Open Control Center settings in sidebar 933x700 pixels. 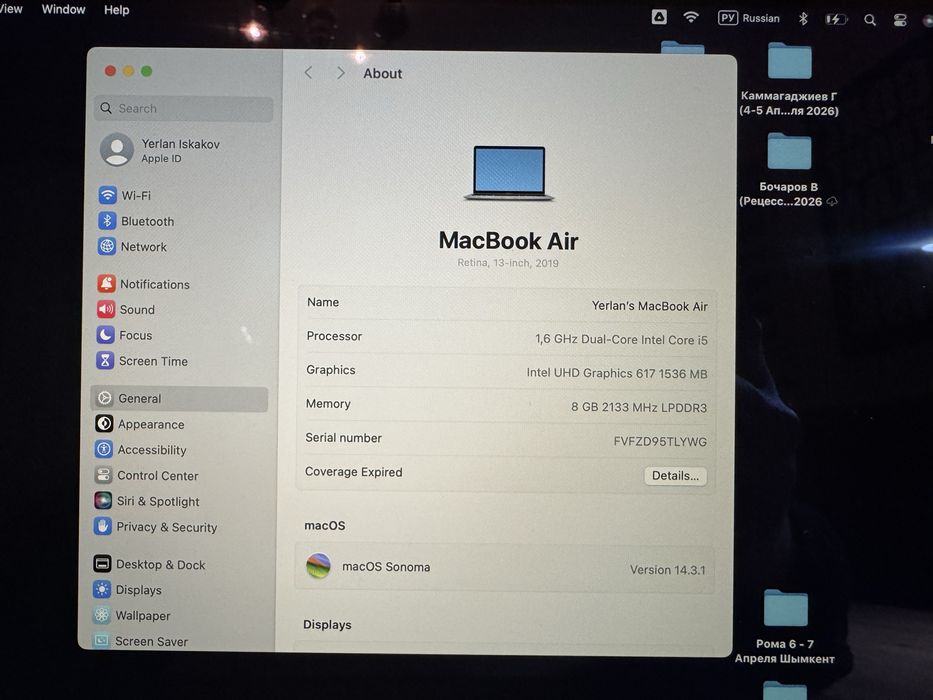[146, 475]
